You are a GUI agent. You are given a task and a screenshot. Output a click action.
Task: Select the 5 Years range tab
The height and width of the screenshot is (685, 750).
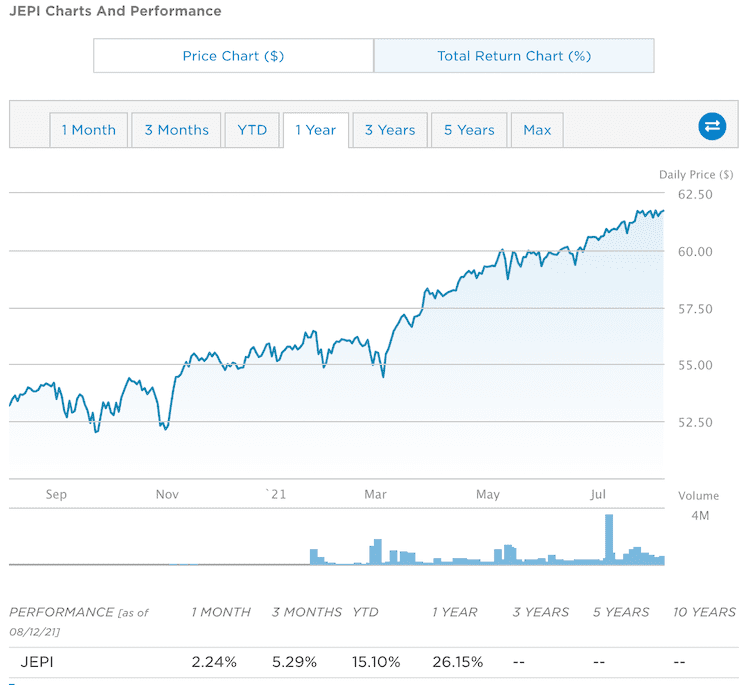click(469, 130)
